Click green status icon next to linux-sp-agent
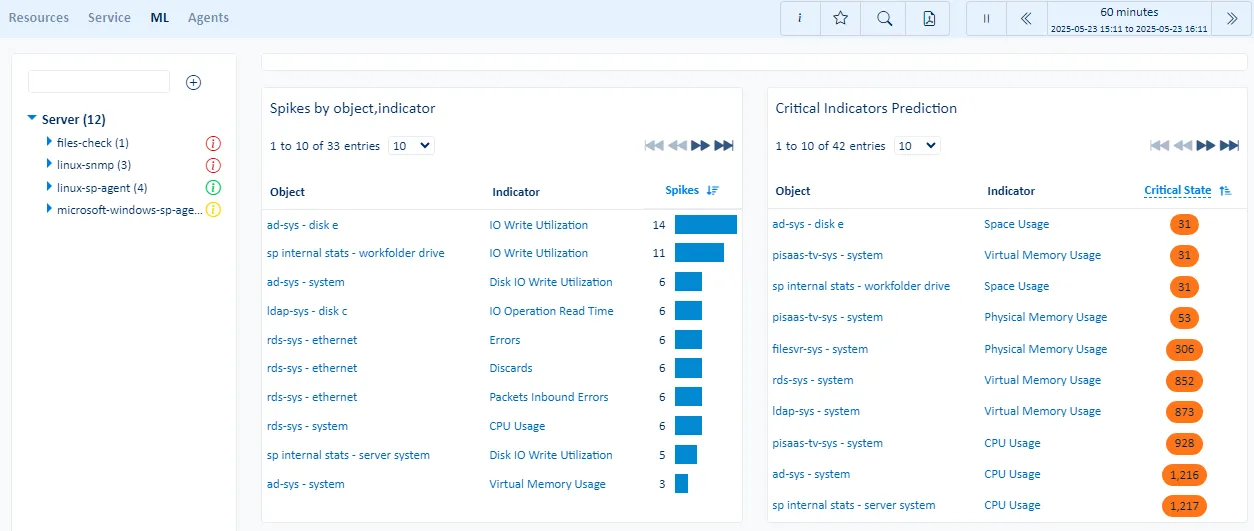The height and width of the screenshot is (531, 1254). [213, 188]
